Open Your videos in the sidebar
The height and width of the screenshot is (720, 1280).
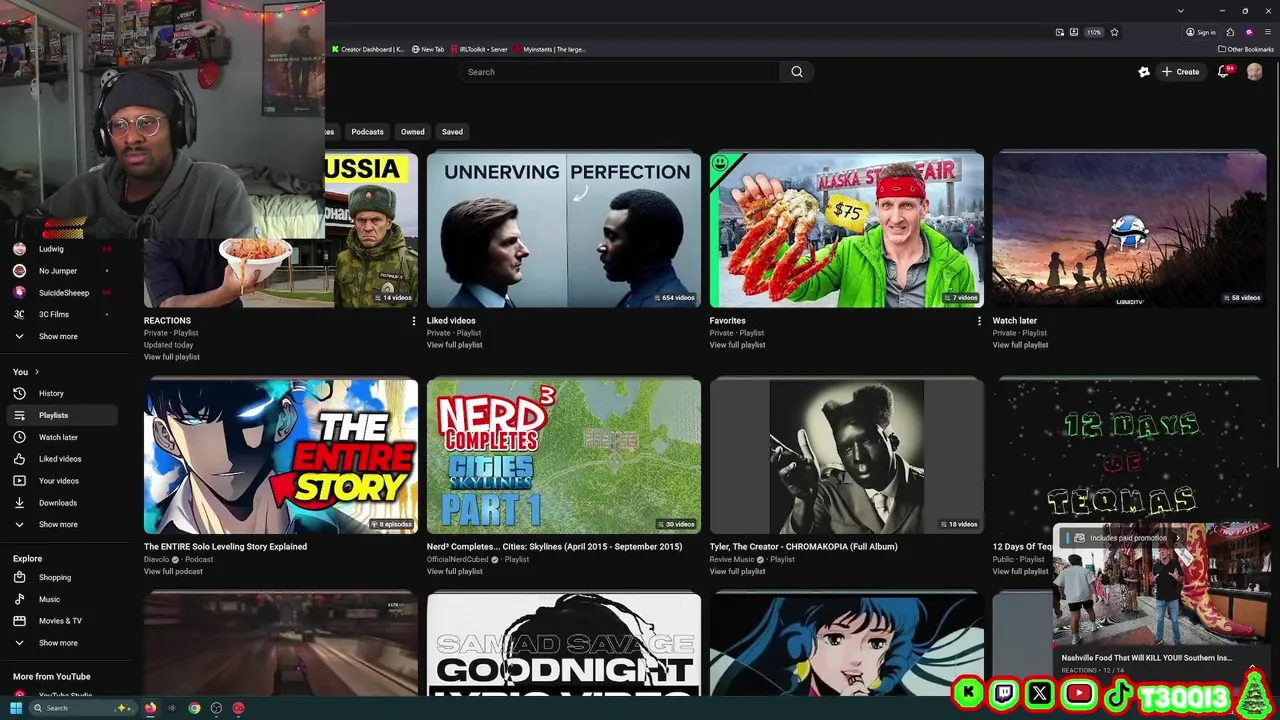64,481
